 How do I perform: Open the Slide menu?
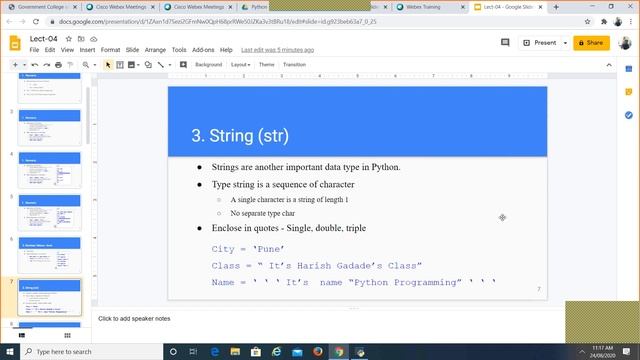[x=132, y=50]
